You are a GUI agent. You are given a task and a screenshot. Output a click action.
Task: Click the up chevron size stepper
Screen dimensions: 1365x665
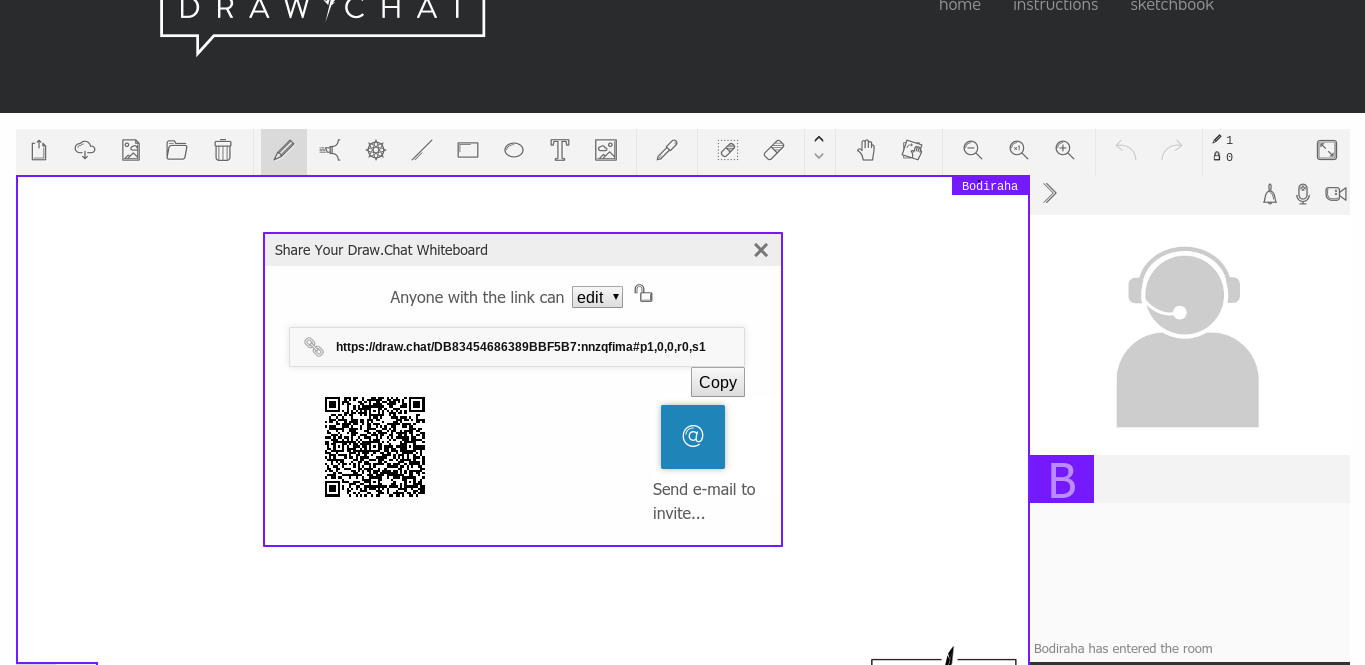tap(819, 139)
